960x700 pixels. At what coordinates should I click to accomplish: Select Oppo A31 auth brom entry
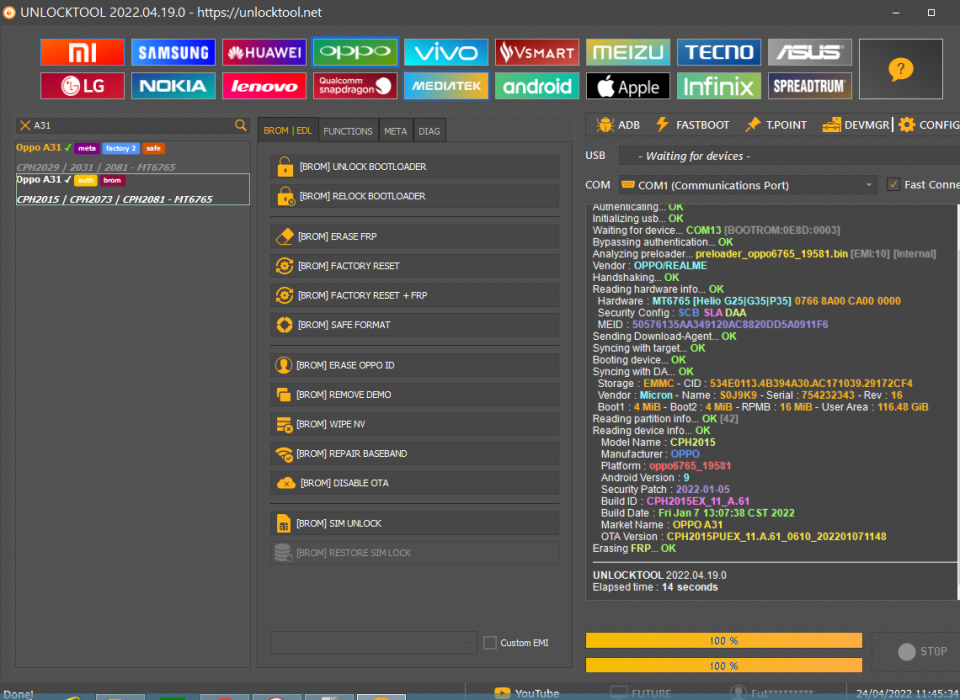pos(132,189)
